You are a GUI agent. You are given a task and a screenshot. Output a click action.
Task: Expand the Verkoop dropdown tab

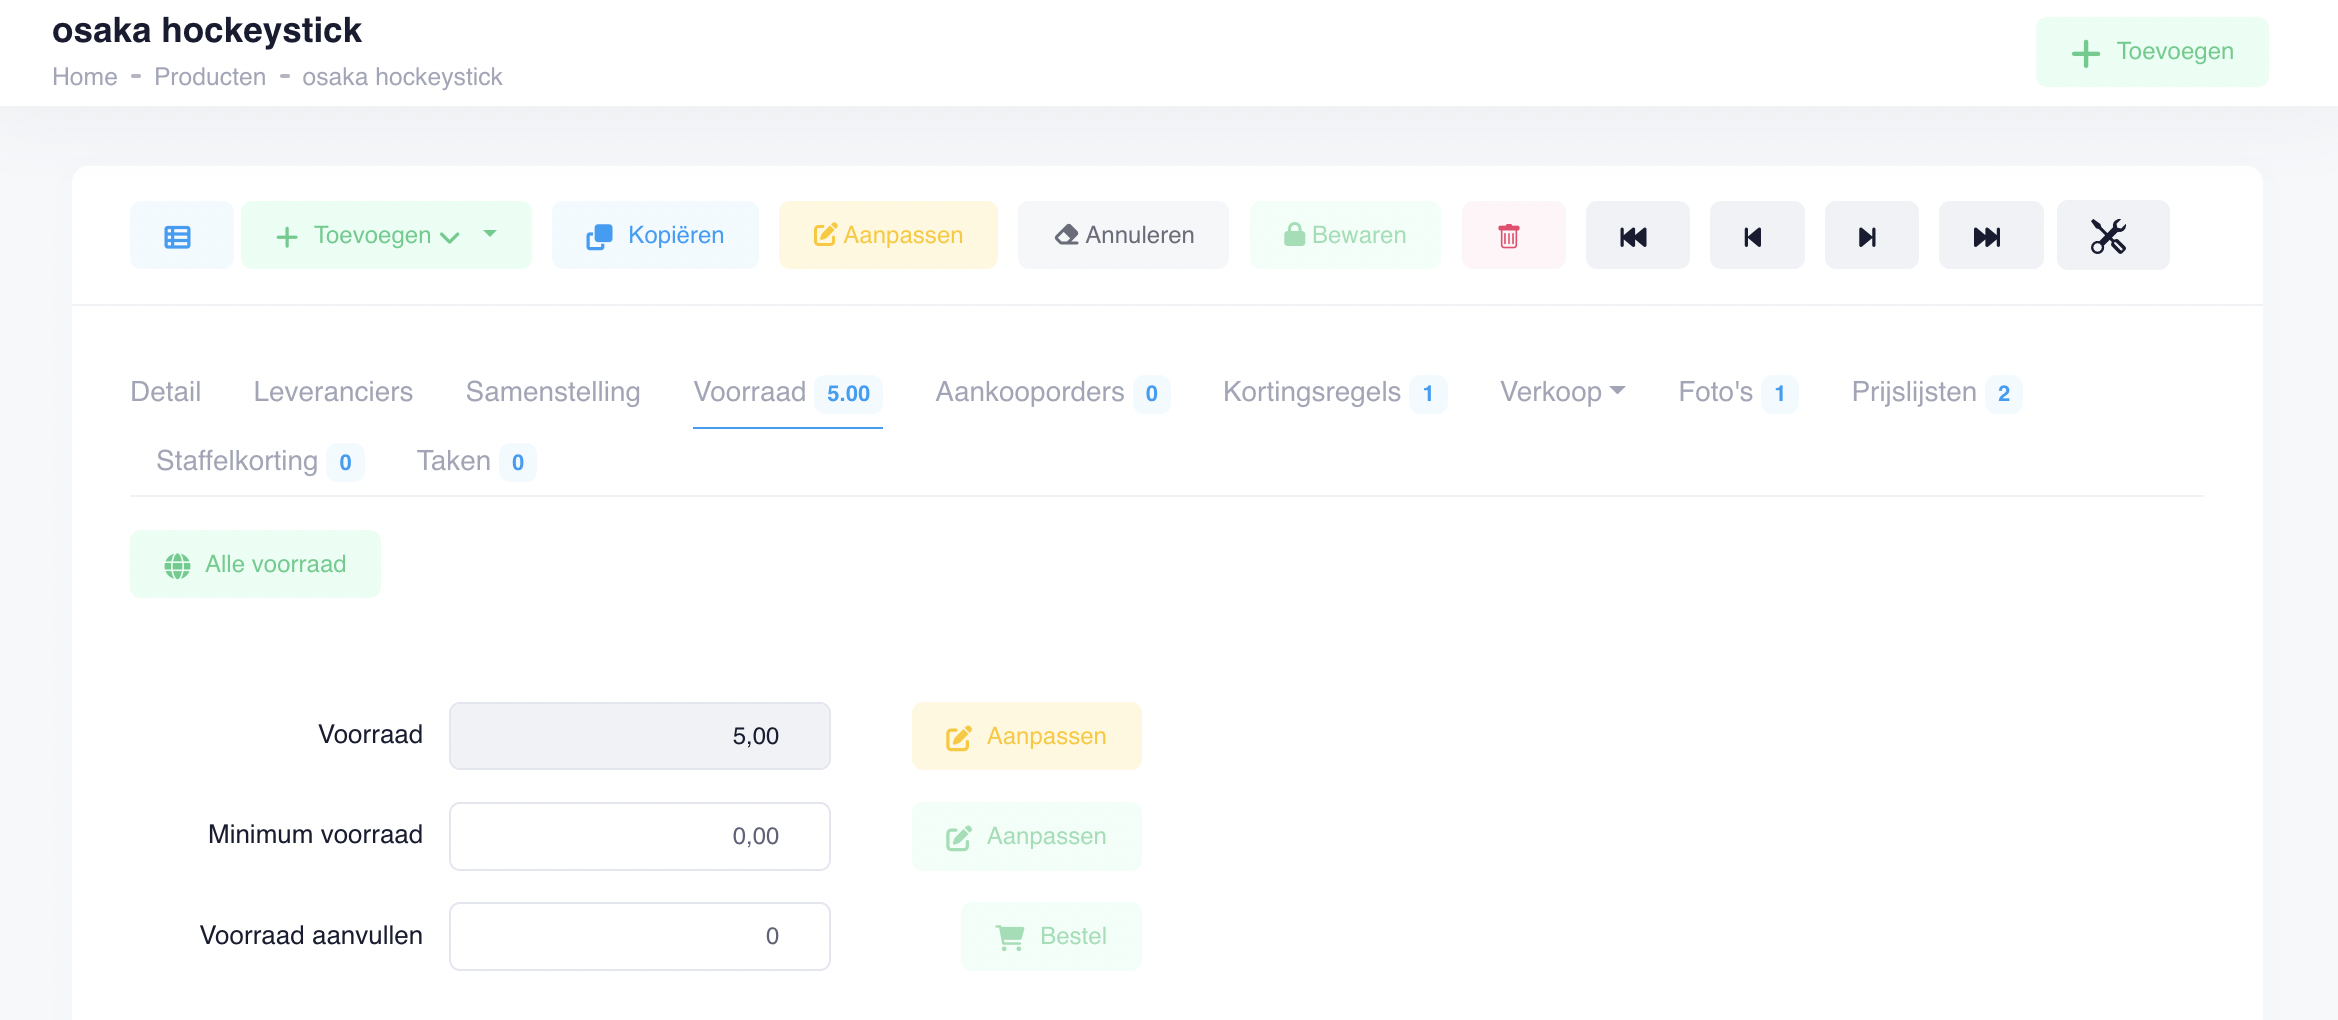coord(1562,392)
